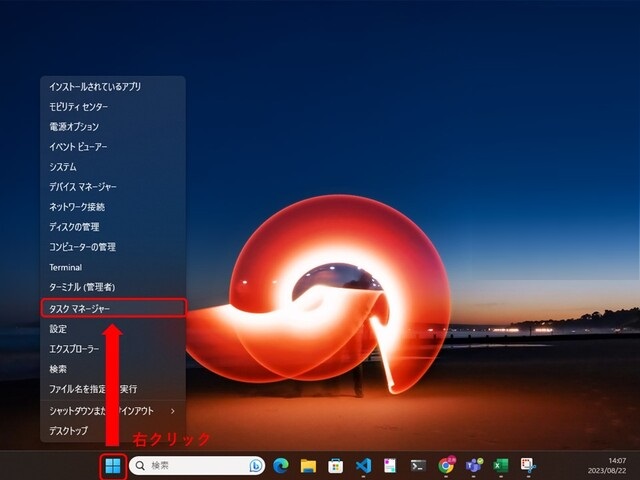The image size is (640, 480).
Task: Open Snipping Tool taskbar icon
Action: tap(528, 465)
